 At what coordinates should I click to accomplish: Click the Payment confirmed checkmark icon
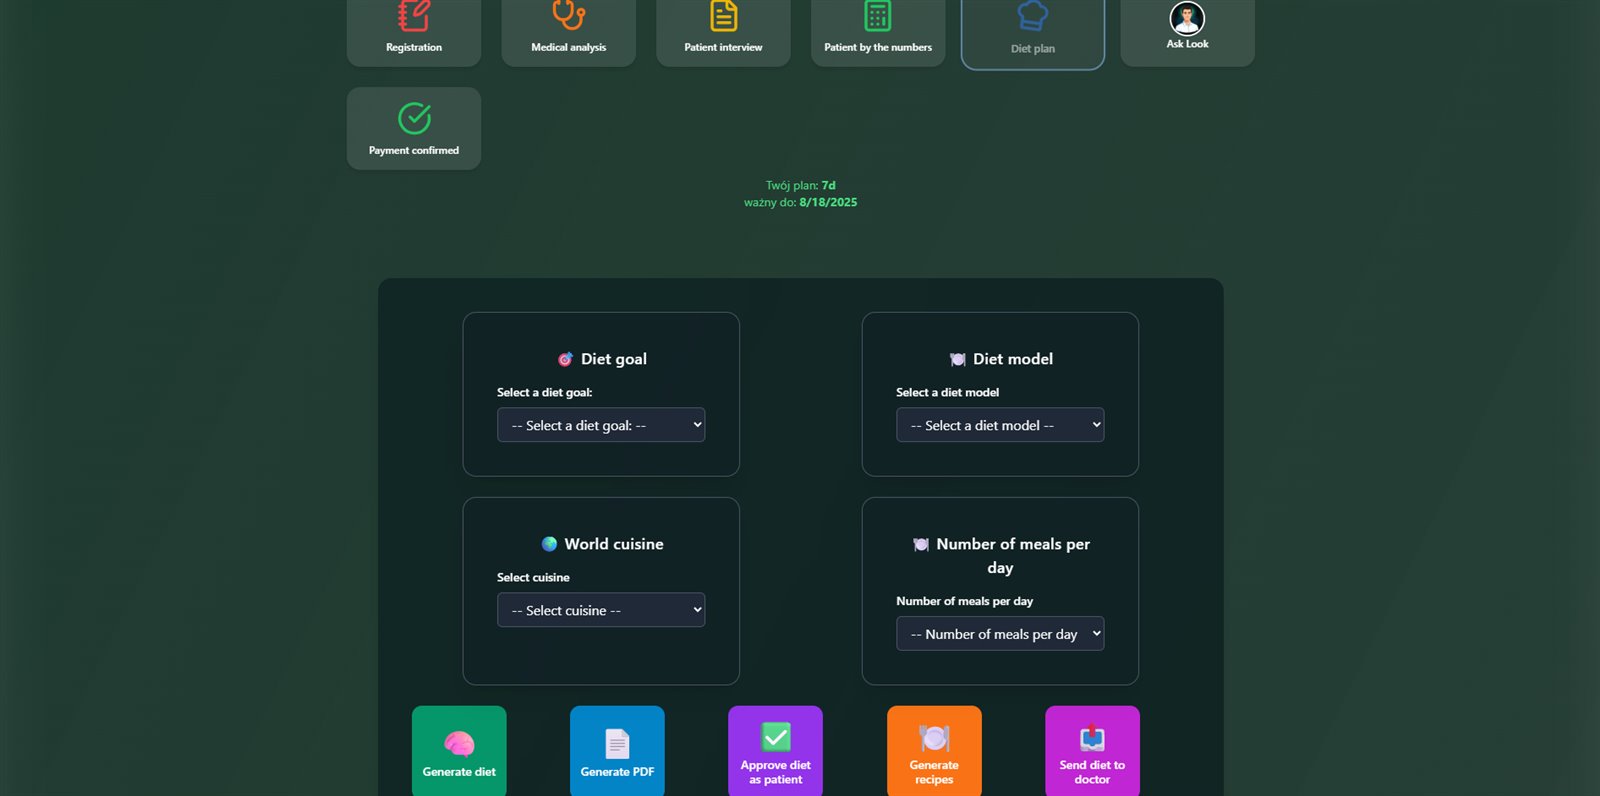tap(414, 118)
